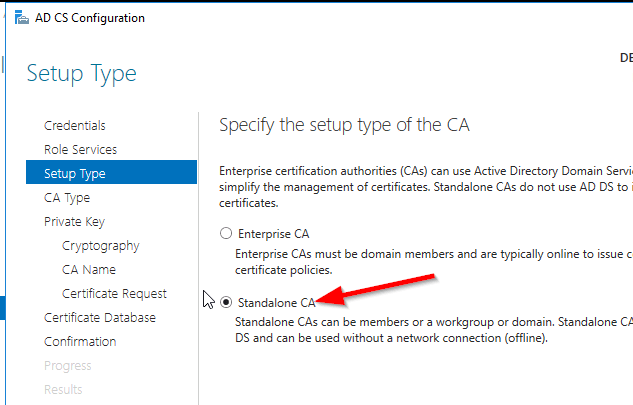Viewport: 633px width, 405px height.
Task: Open the Role Services step
Action: pos(80,150)
